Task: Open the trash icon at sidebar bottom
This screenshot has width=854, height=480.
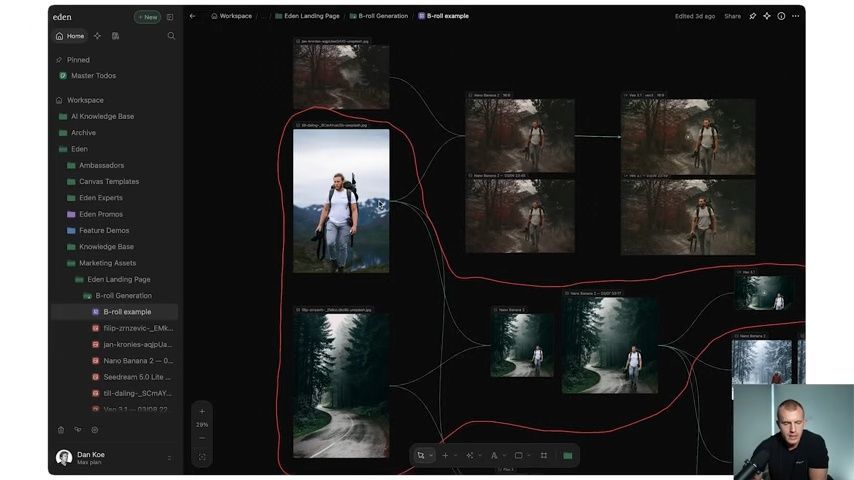Action: tap(61, 430)
